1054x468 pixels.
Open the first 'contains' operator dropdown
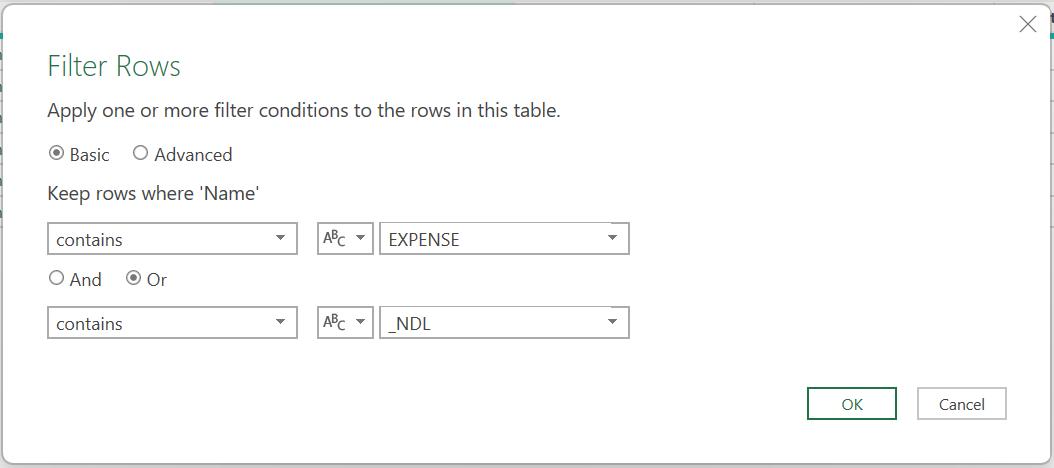(x=172, y=239)
